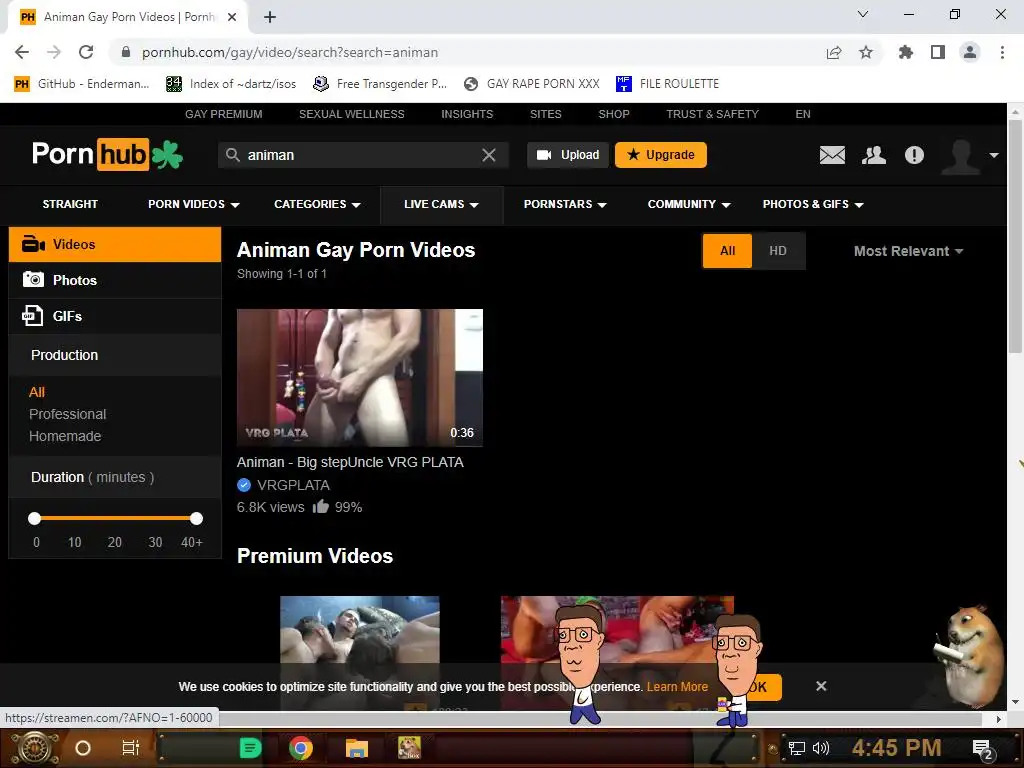Open the green chat app on taskbar
Viewport: 1024px width, 768px height.
point(250,748)
